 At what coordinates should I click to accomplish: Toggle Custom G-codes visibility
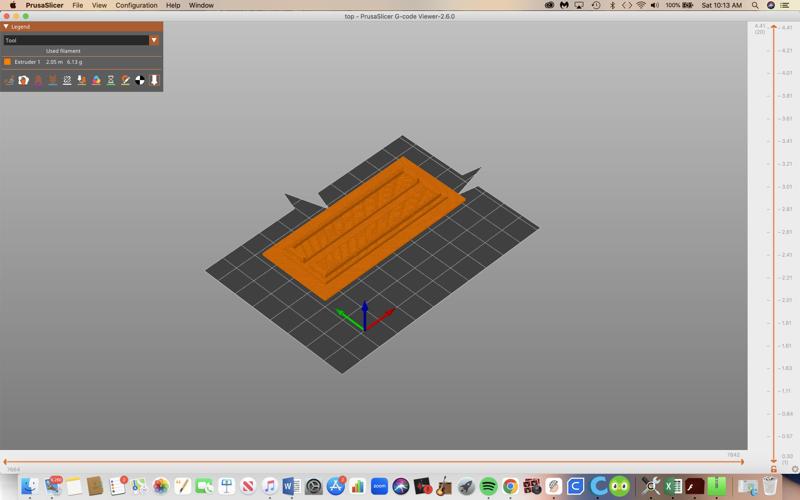(125, 80)
